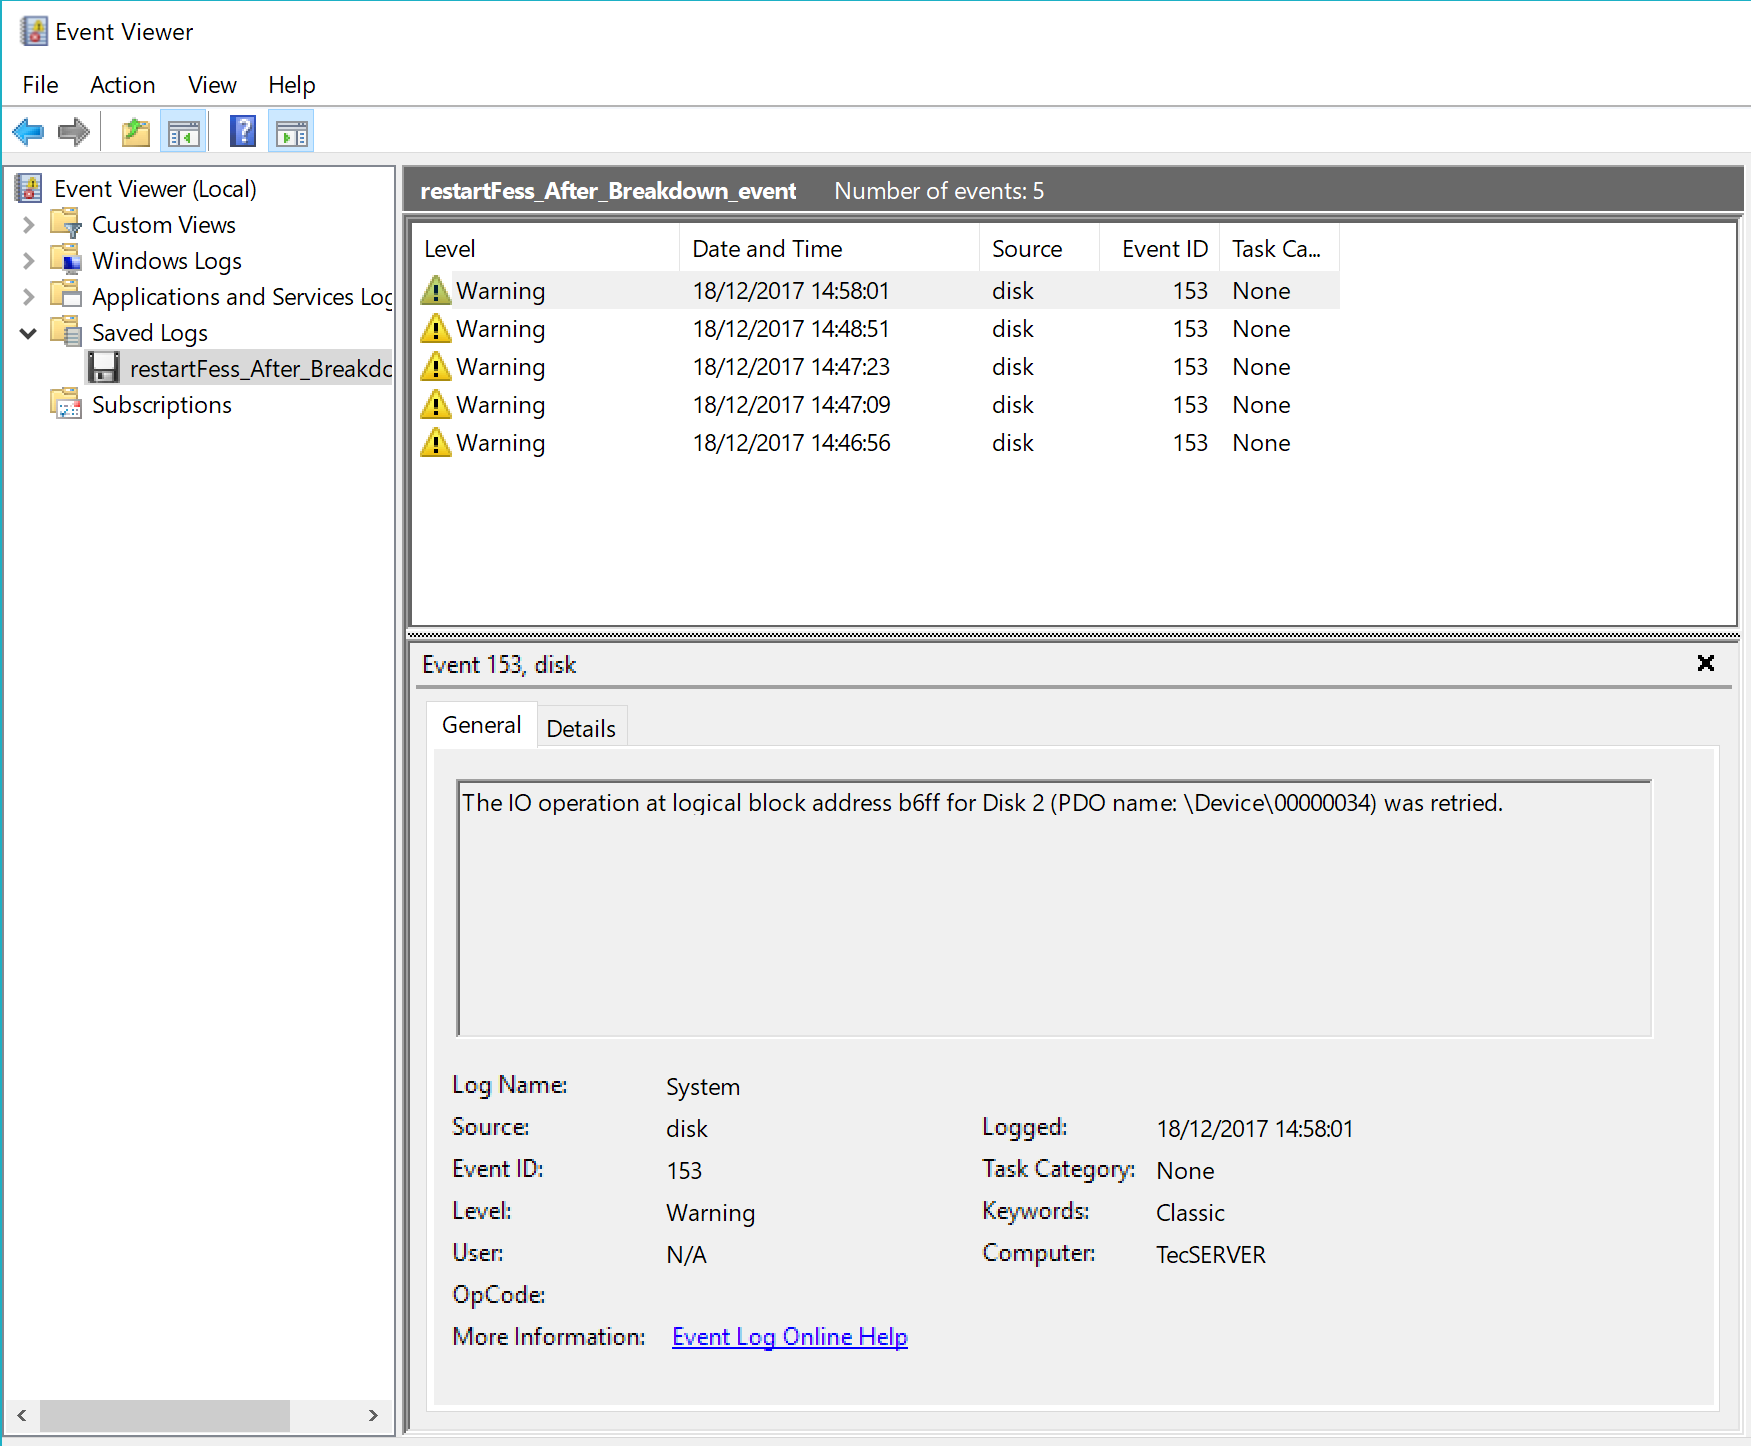
Task: Close the Event 153 preview pane
Action: pyautogui.click(x=1705, y=663)
